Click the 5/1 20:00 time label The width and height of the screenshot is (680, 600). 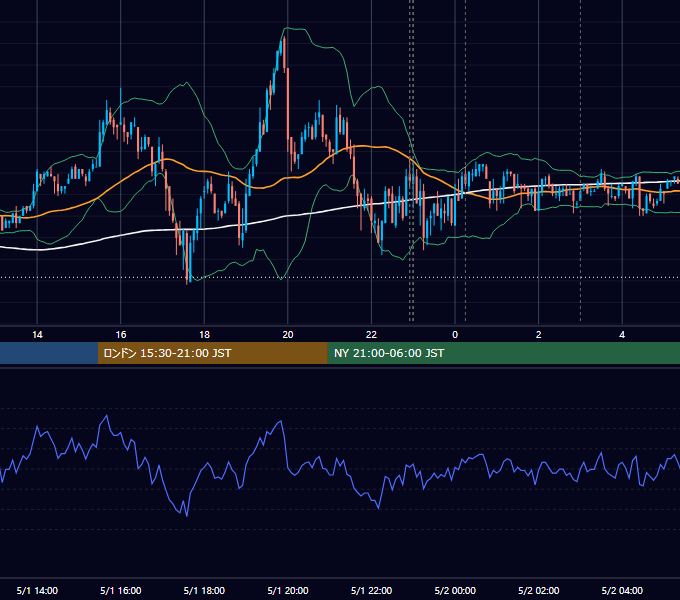(x=288, y=590)
